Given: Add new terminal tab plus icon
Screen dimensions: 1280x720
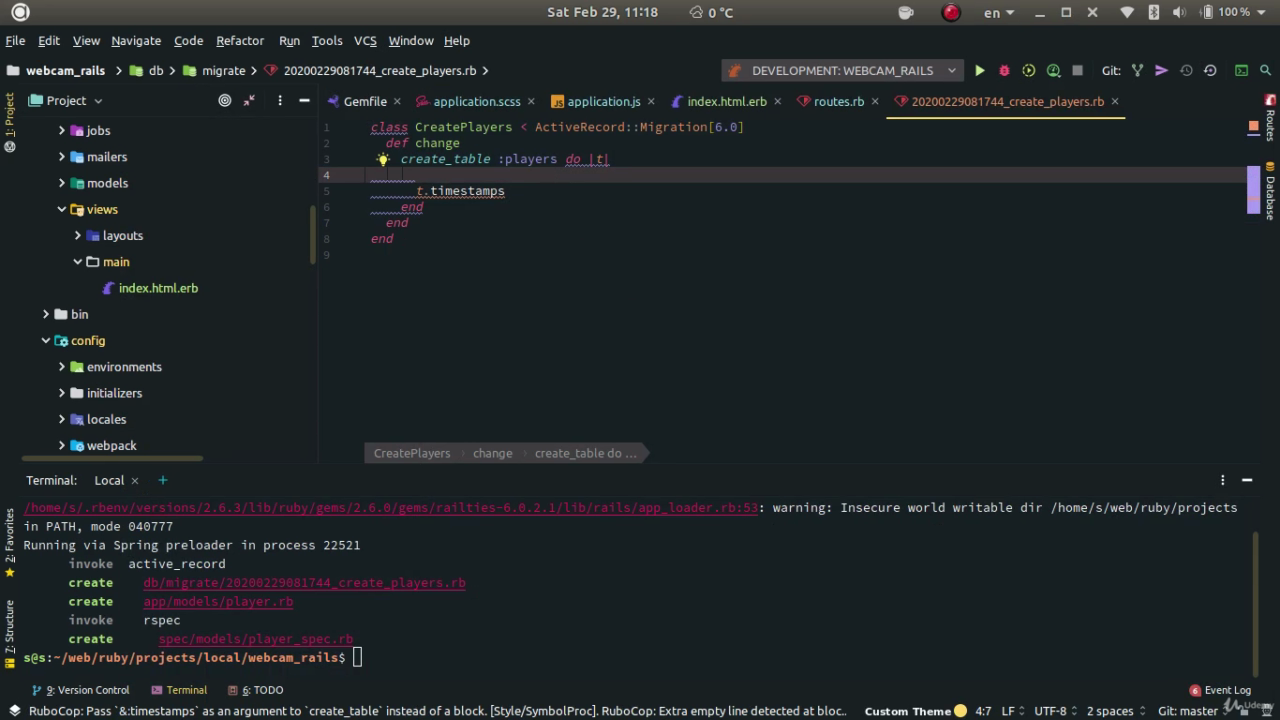Looking at the screenshot, I should 163,480.
